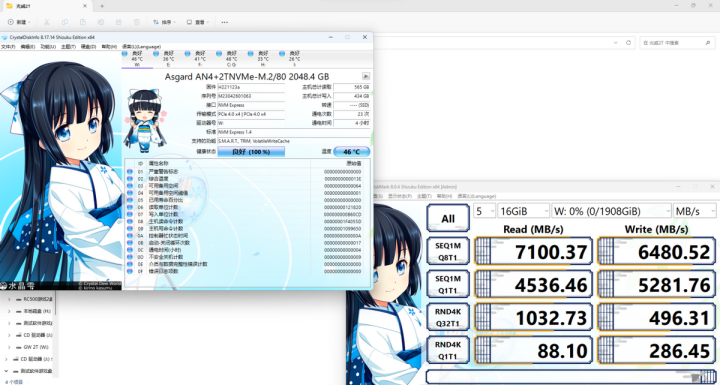Click the Paste icon in Explorer toolbar
Image resolution: width=720 pixels, height=385 pixels.
point(83,22)
